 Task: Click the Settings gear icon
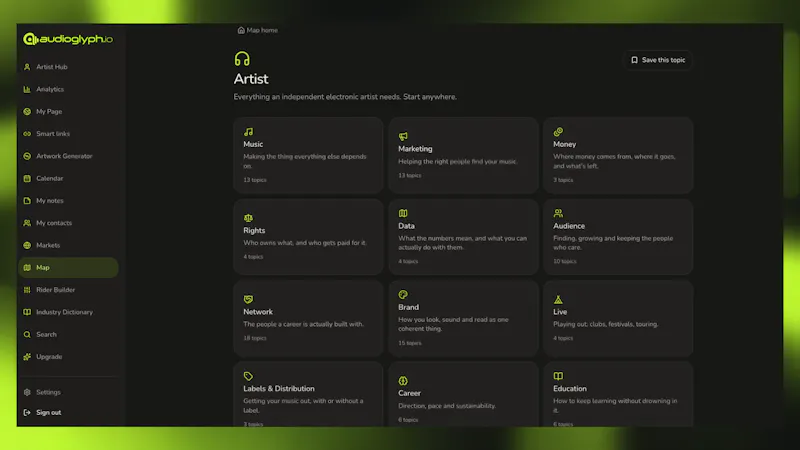[27, 392]
